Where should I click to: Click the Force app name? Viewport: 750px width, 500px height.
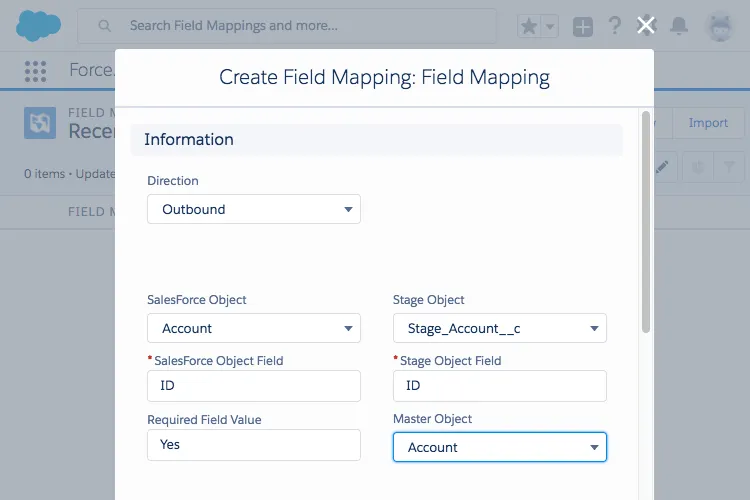coord(91,70)
